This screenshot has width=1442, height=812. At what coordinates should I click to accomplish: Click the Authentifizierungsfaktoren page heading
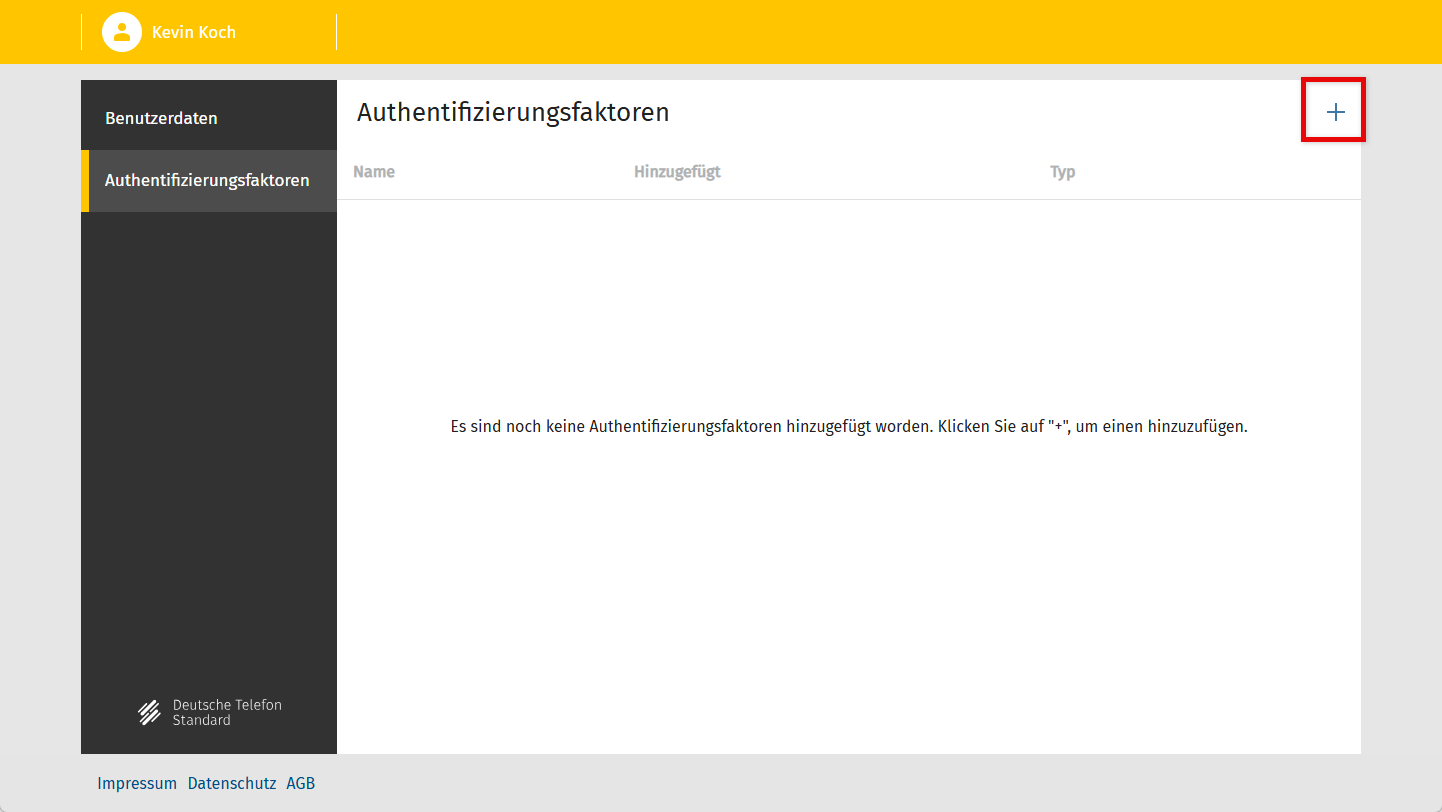[x=513, y=112]
